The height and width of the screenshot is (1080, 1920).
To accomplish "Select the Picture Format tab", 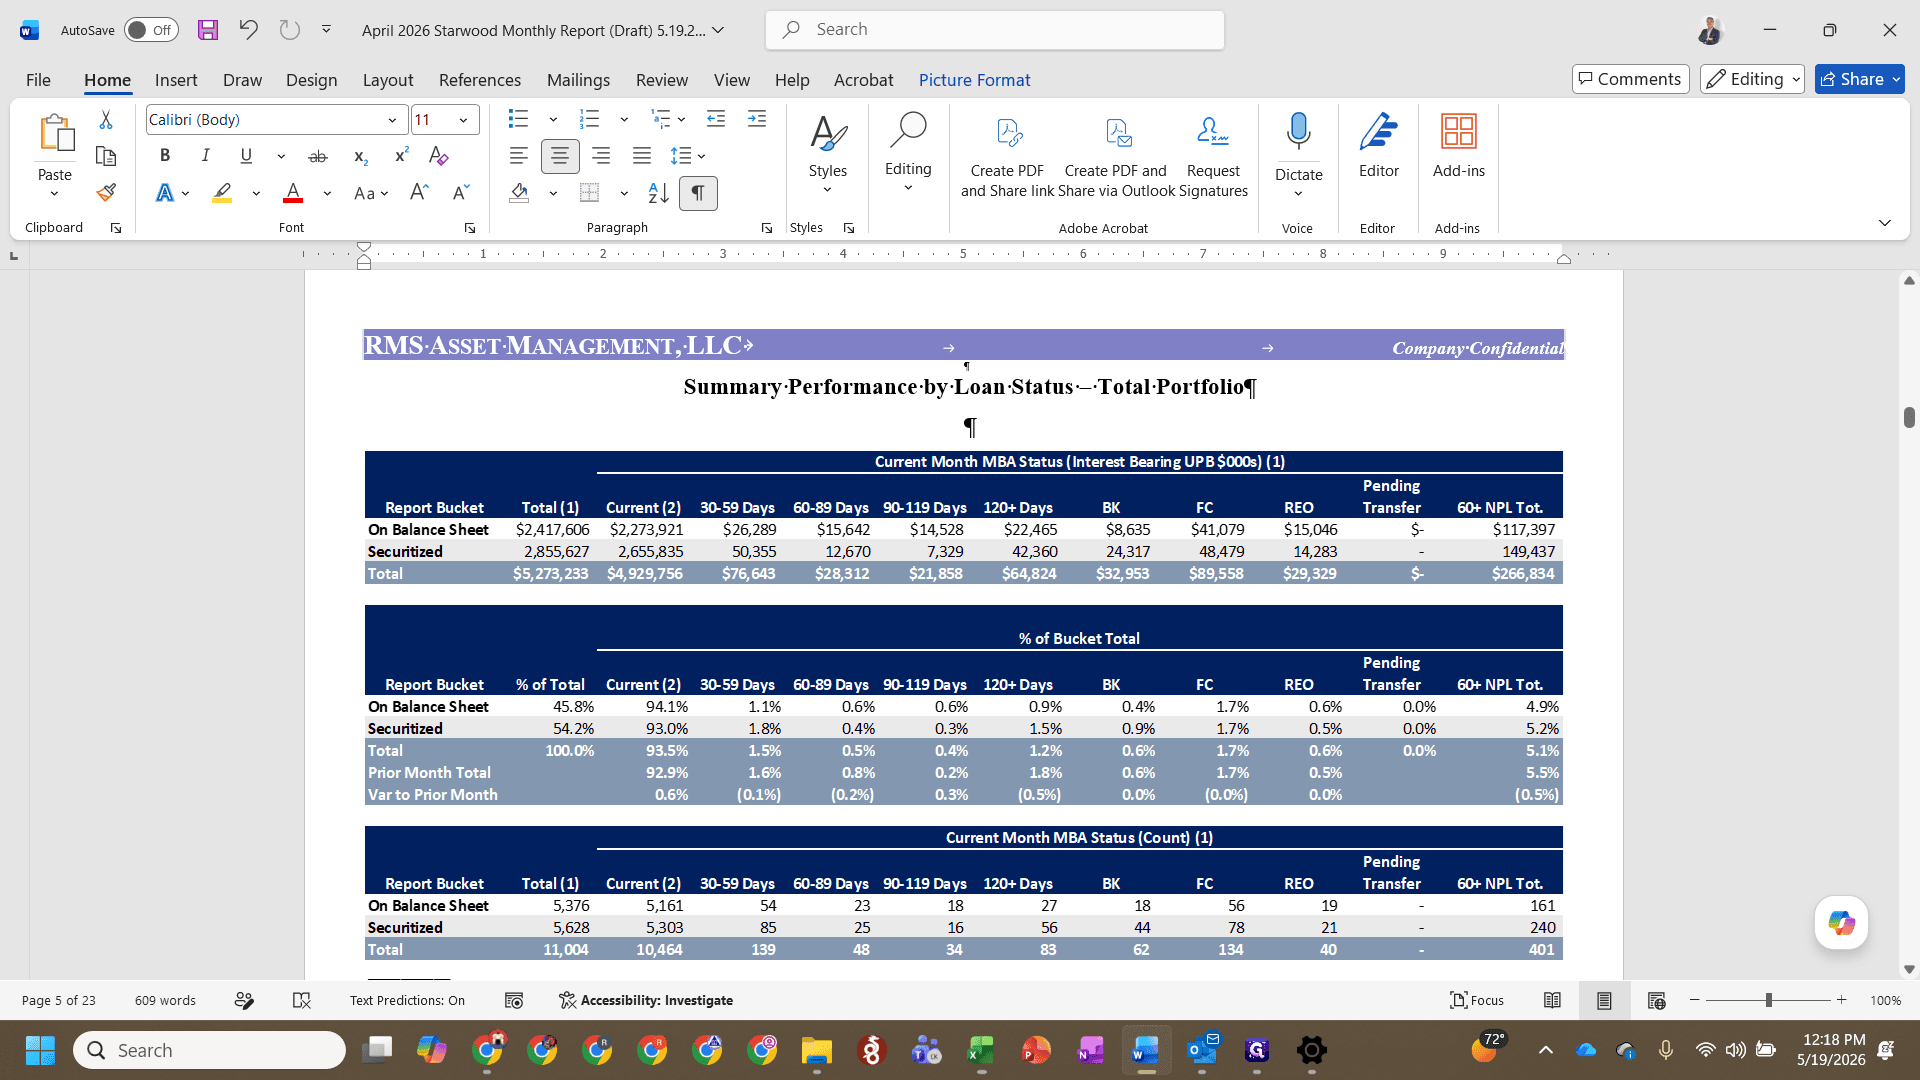I will pyautogui.click(x=974, y=80).
